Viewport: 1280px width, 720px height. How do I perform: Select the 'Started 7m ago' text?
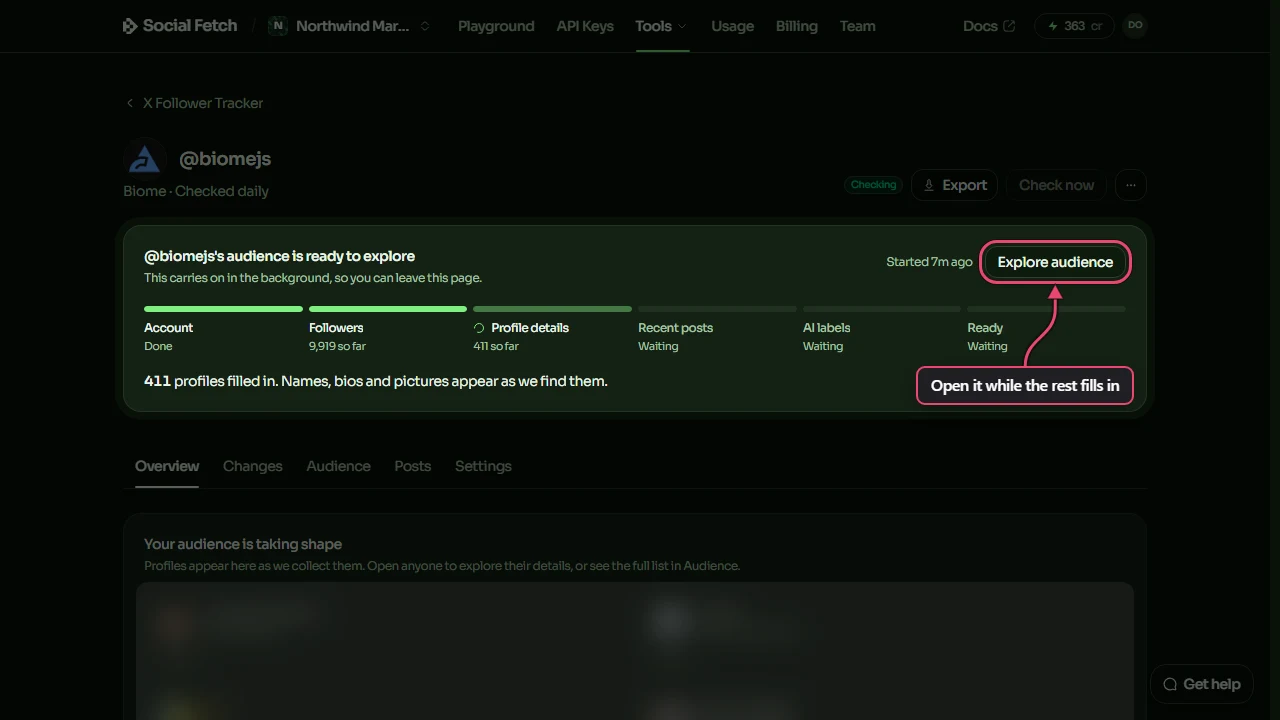[929, 262]
